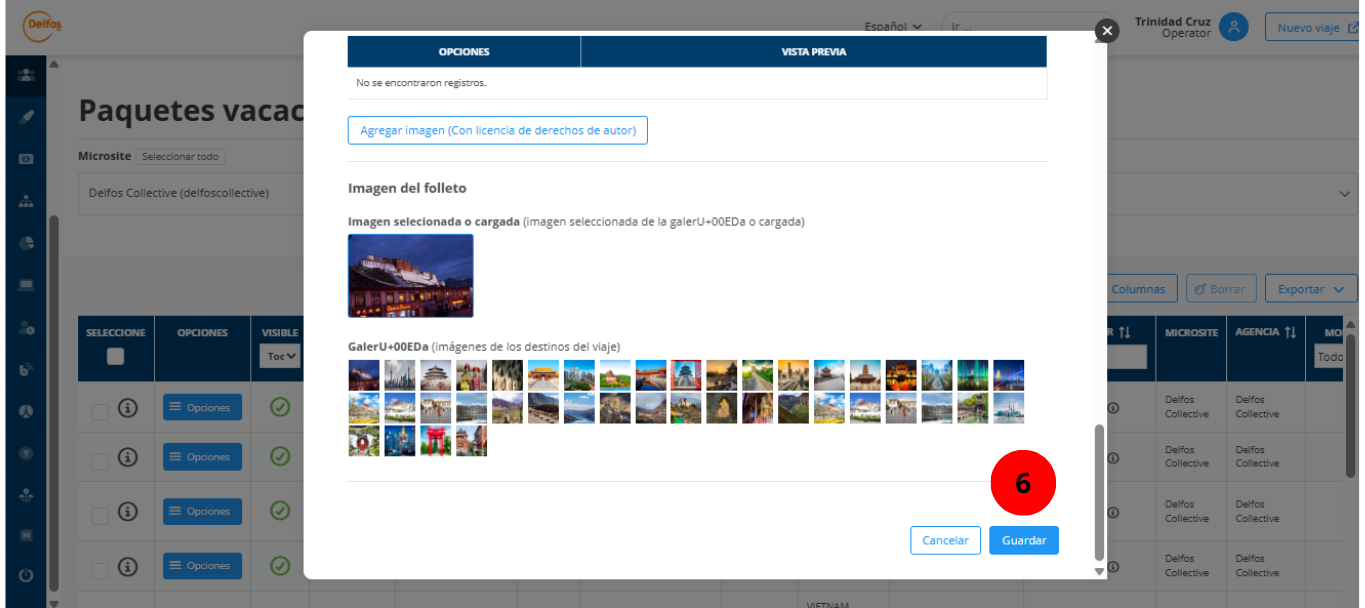Select the first gallery thumbnail image
Screen dimensions: 1365x608
[x=363, y=375]
